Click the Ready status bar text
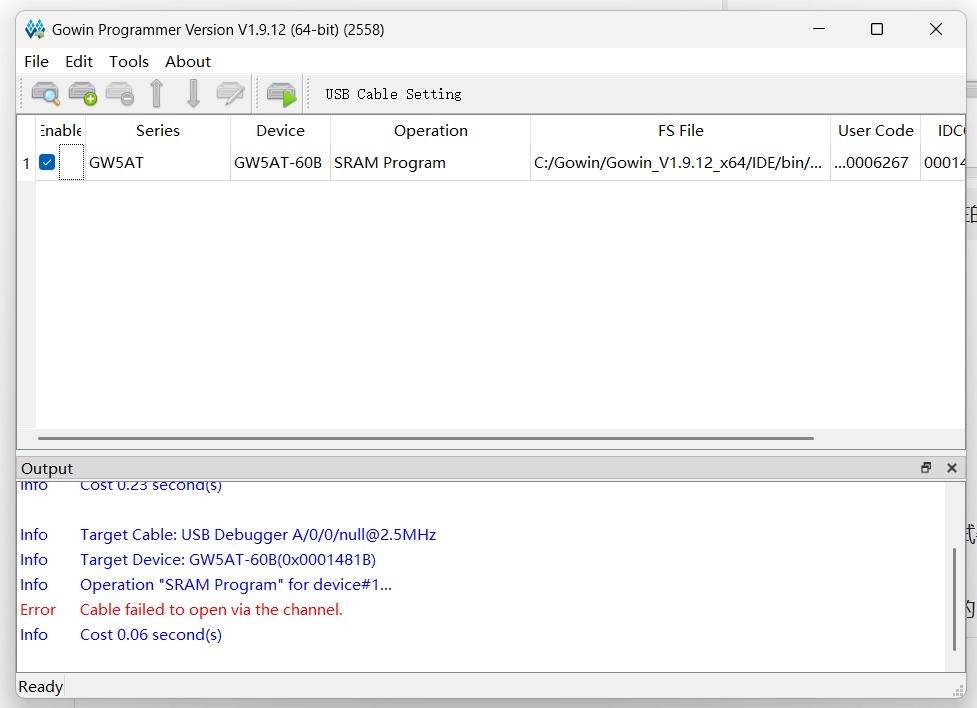The height and width of the screenshot is (708, 977). coord(41,686)
